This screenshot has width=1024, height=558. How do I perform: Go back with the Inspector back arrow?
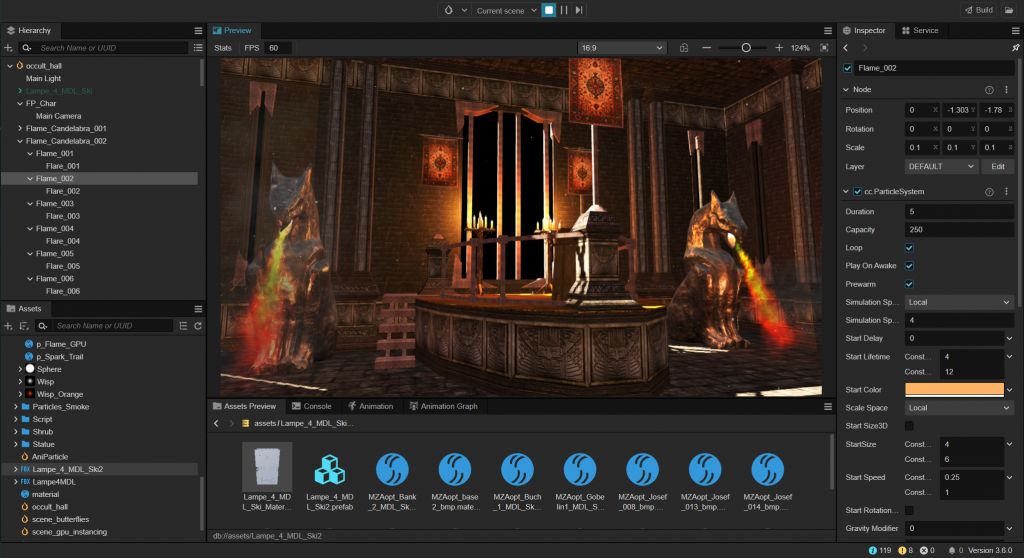(x=846, y=48)
